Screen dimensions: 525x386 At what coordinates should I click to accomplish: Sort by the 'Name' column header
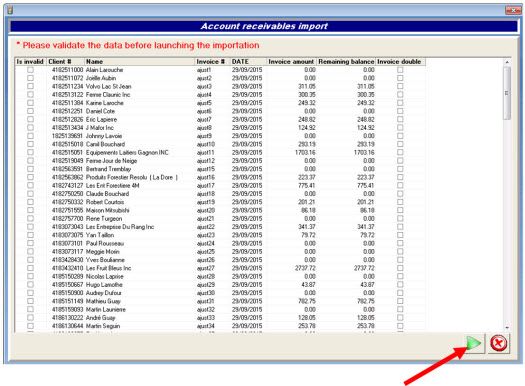click(139, 62)
